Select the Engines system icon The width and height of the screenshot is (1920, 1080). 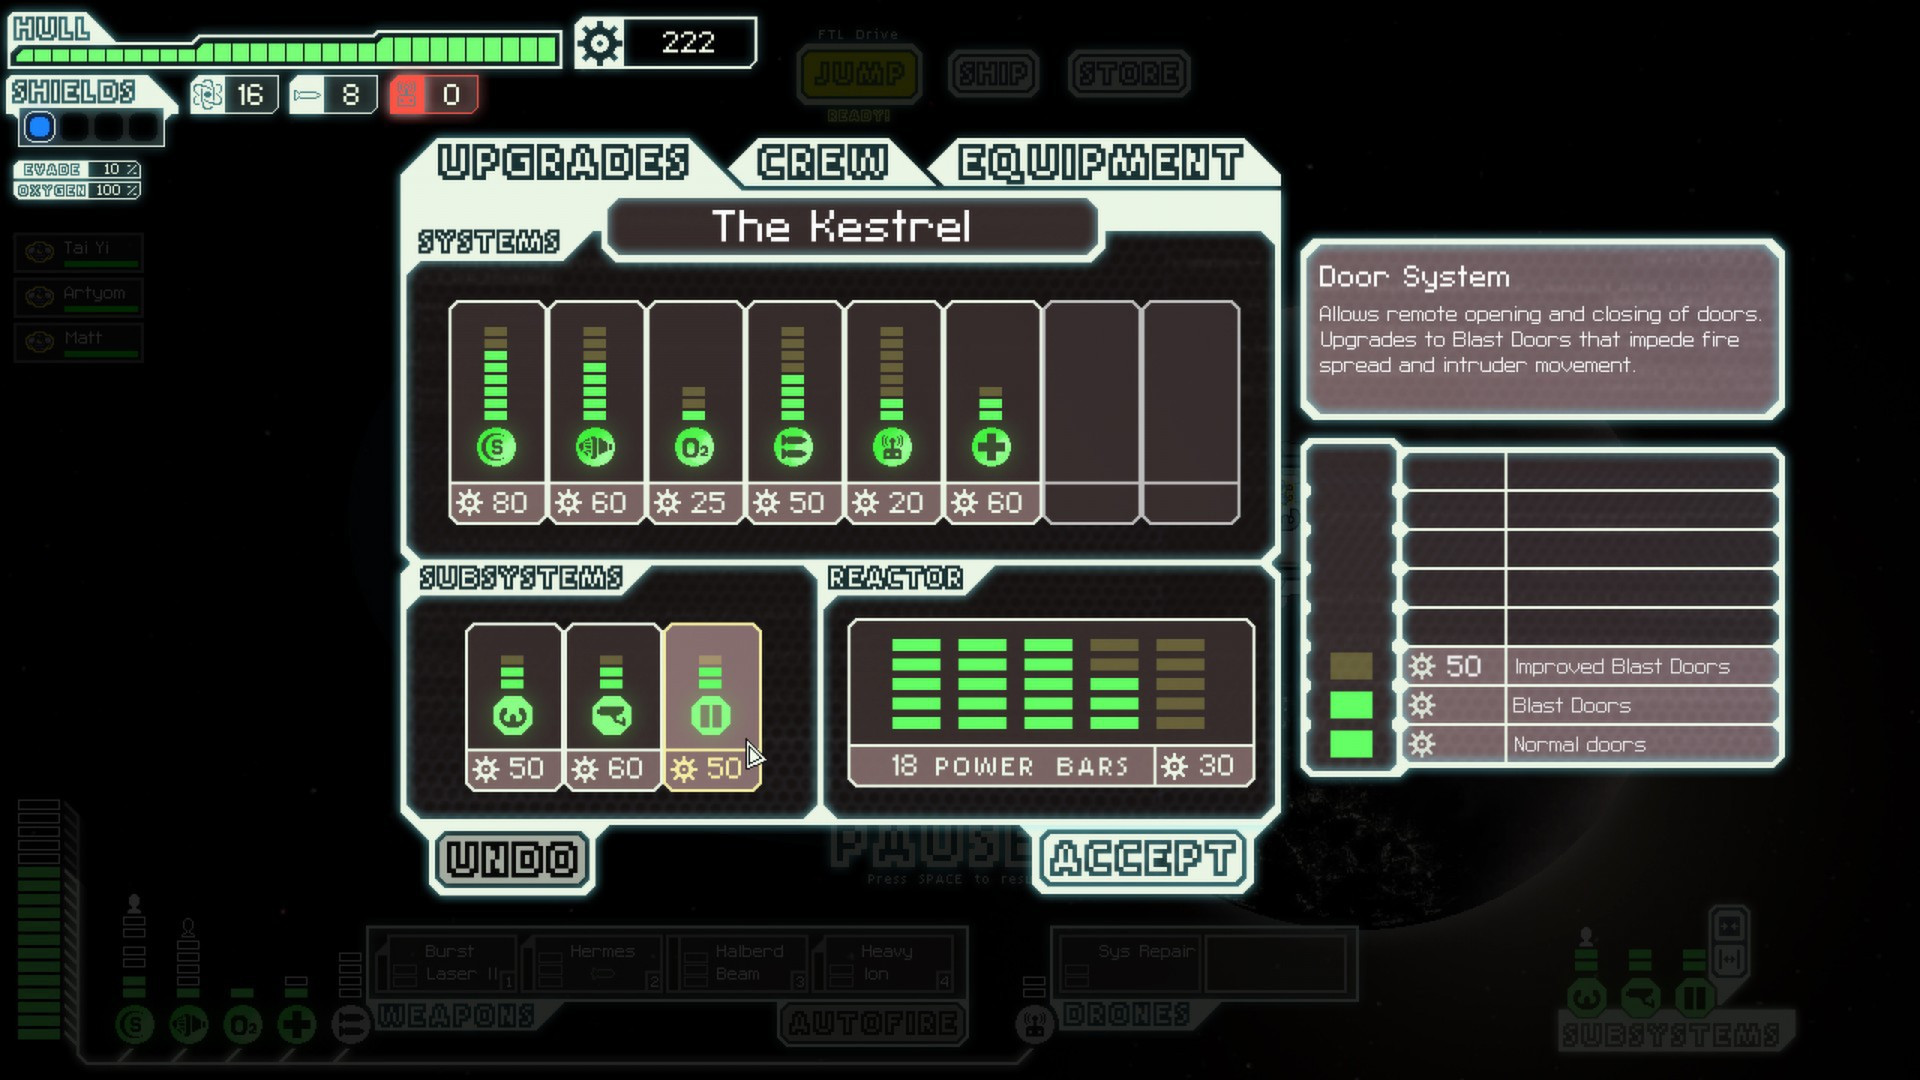click(595, 447)
